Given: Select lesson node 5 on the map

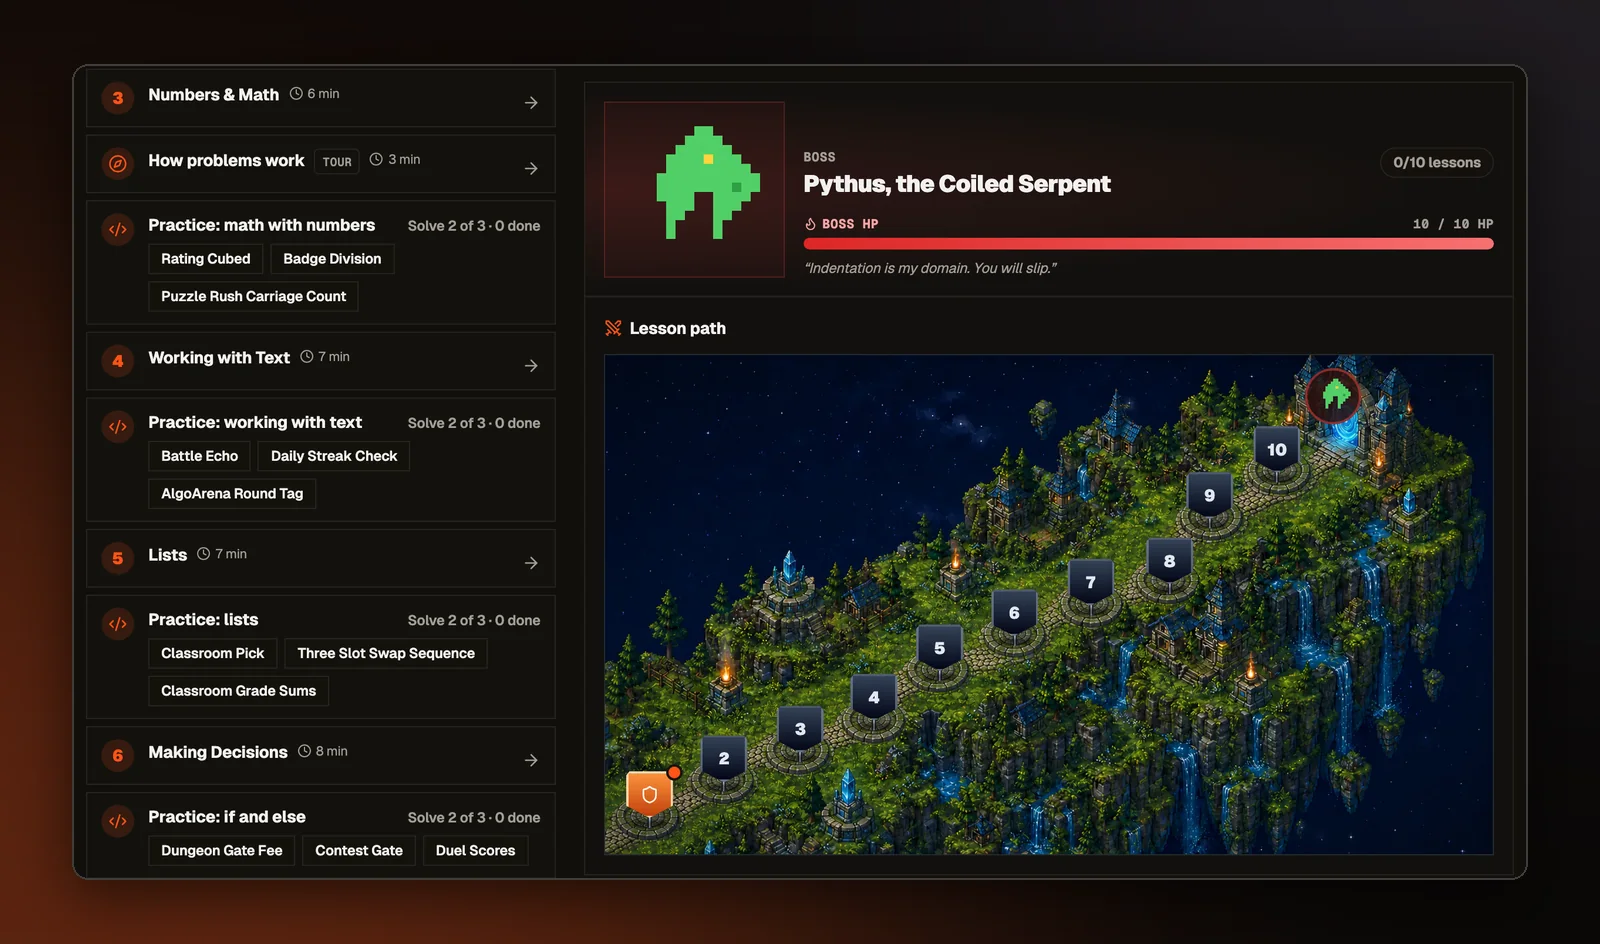Looking at the screenshot, I should 940,648.
